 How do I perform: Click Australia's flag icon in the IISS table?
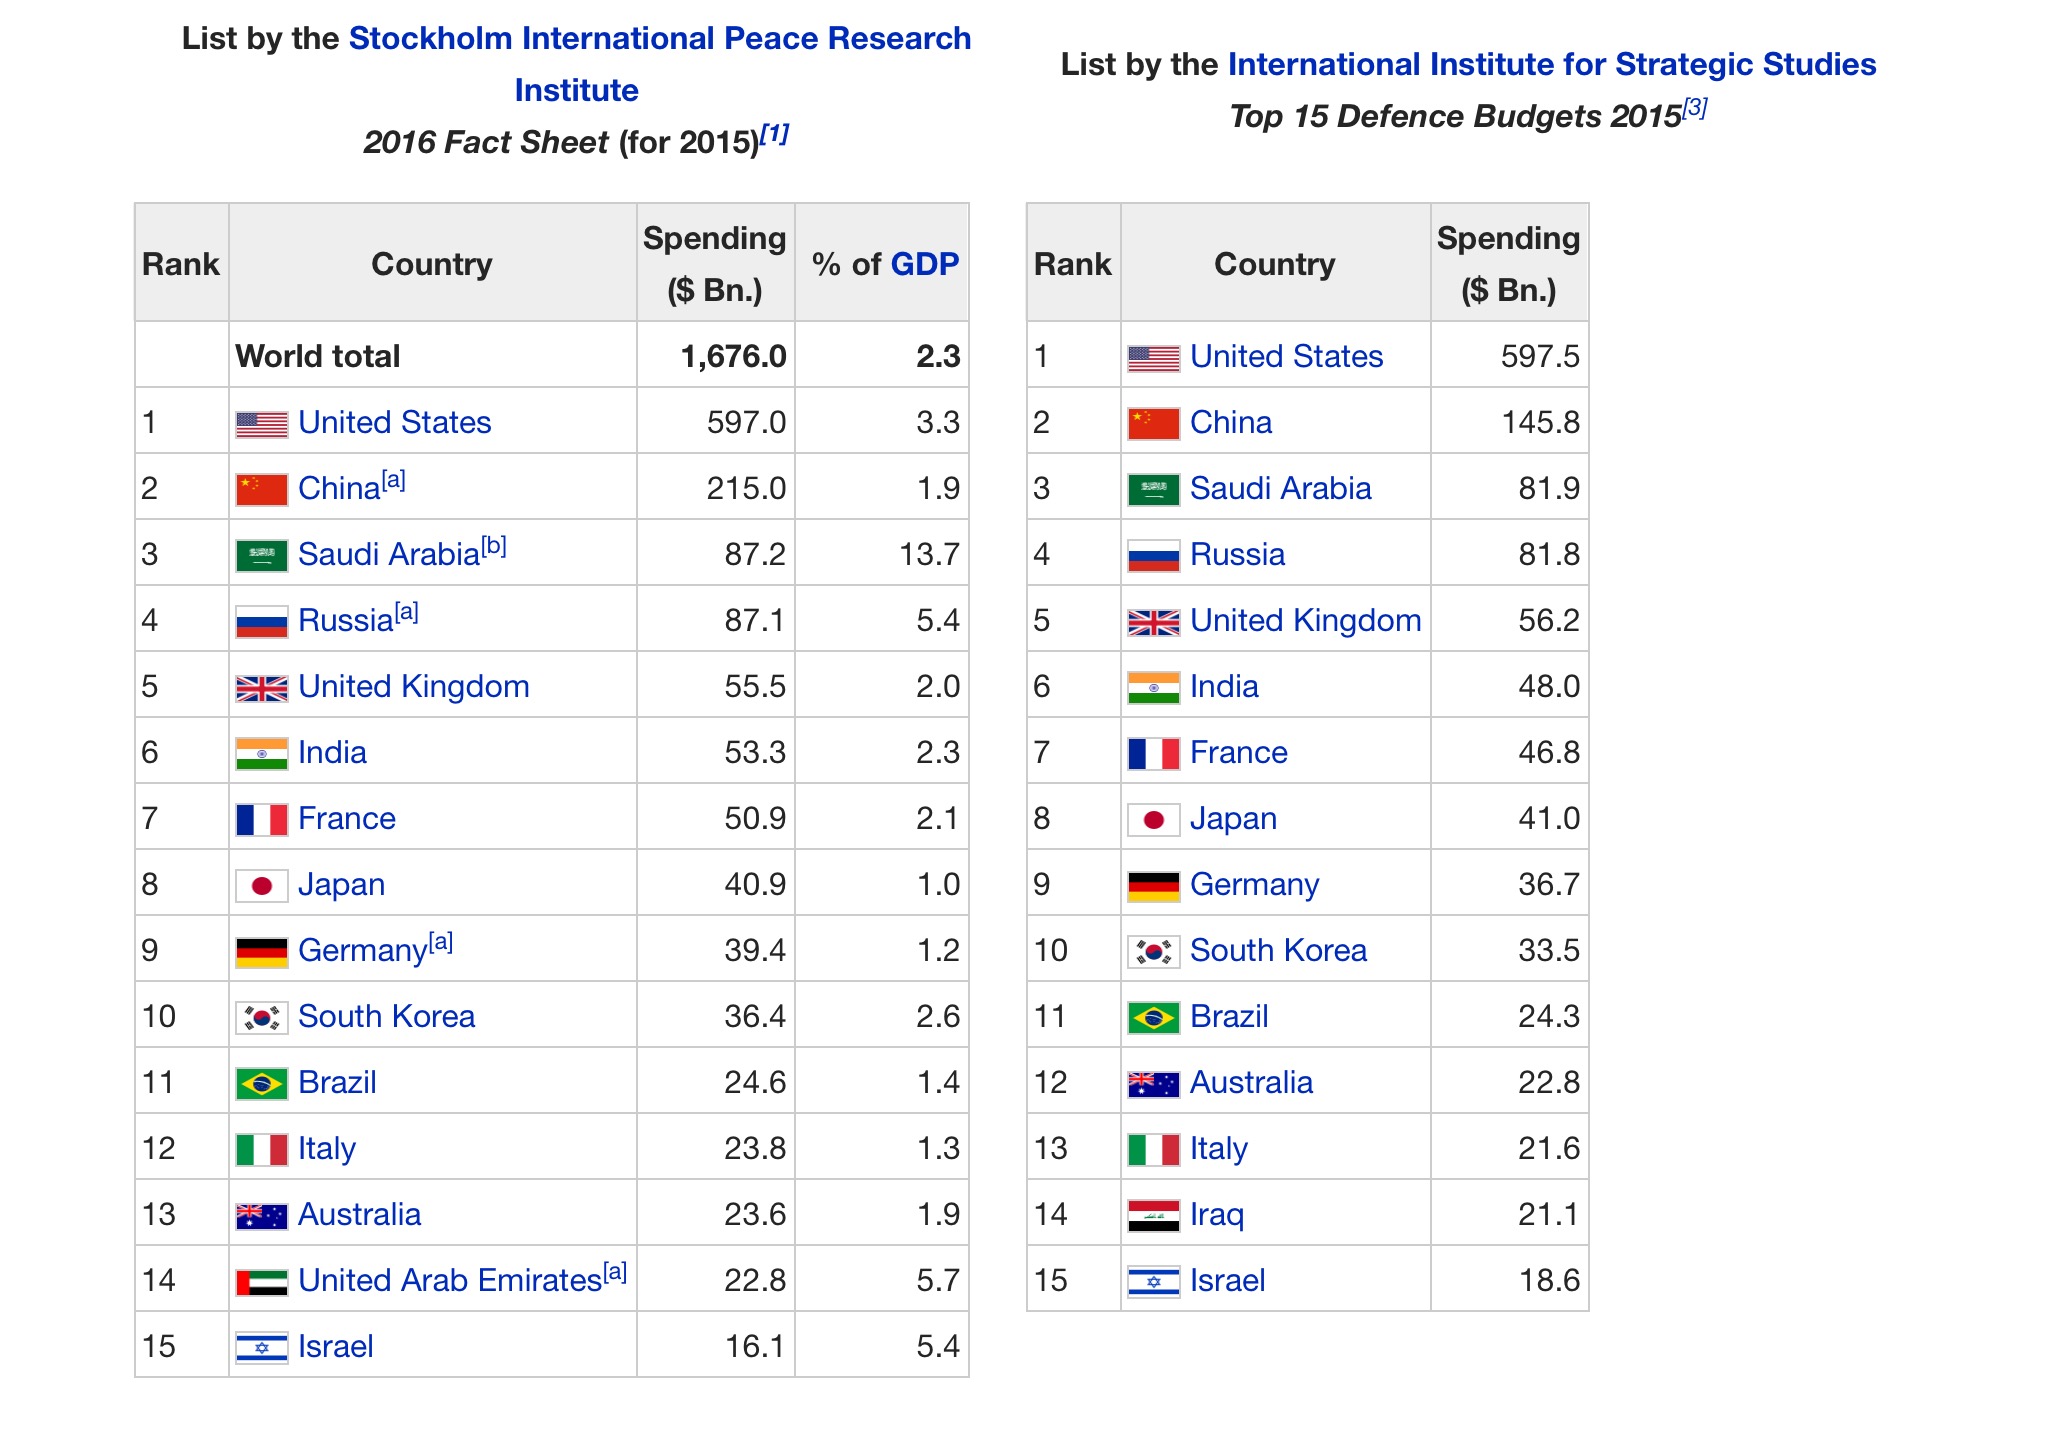pos(1154,1084)
